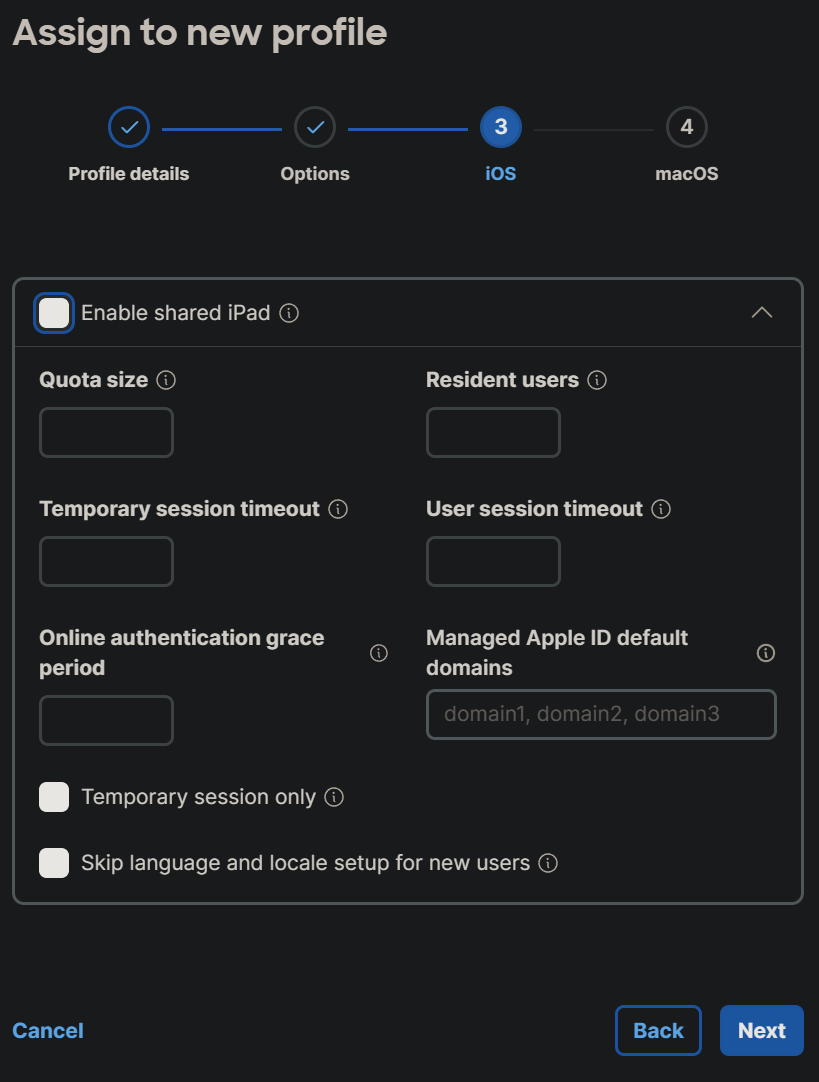The image size is (819, 1082).
Task: Click the completed Profile details step checkmark
Action: click(128, 127)
